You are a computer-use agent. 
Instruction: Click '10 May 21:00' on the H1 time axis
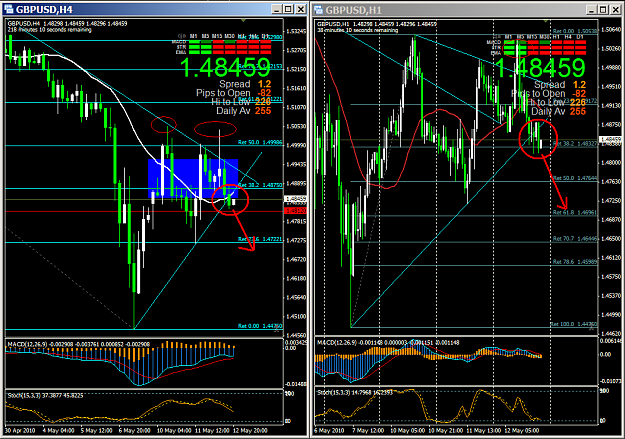(444, 431)
